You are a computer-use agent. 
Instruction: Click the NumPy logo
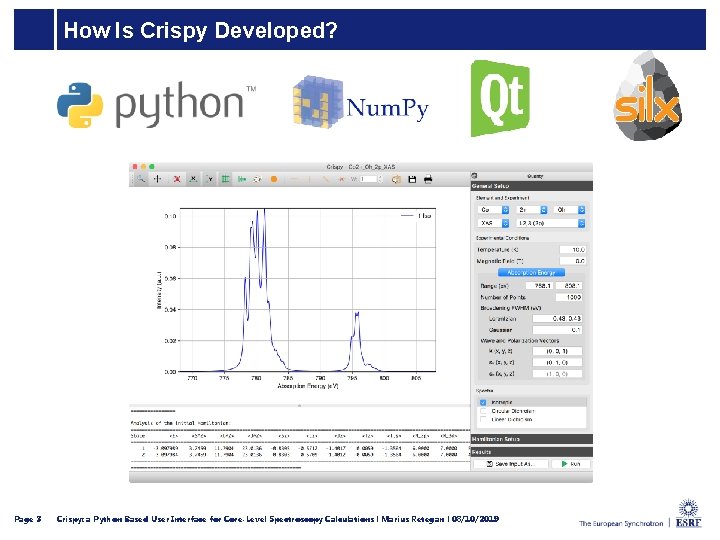361,102
